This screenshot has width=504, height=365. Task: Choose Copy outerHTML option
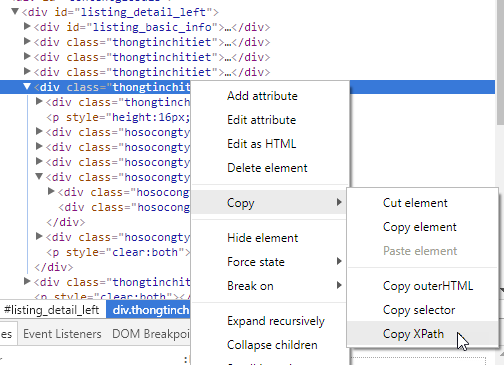[423, 286]
